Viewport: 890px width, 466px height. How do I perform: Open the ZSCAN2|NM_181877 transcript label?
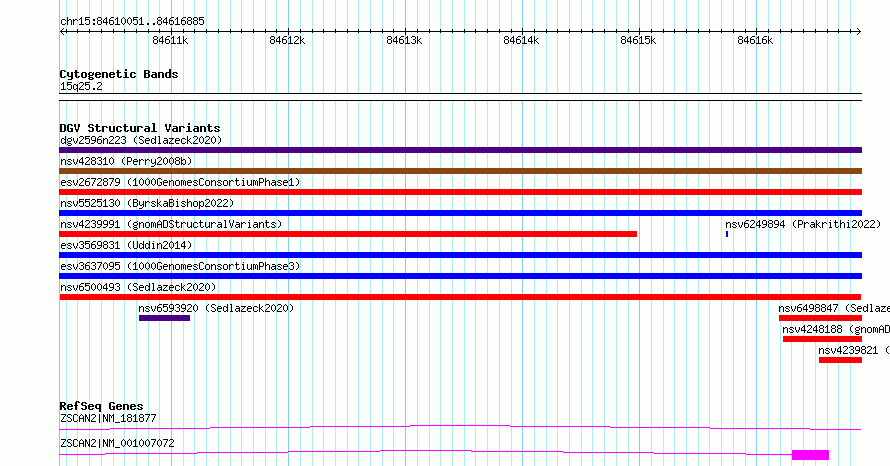tap(108, 418)
